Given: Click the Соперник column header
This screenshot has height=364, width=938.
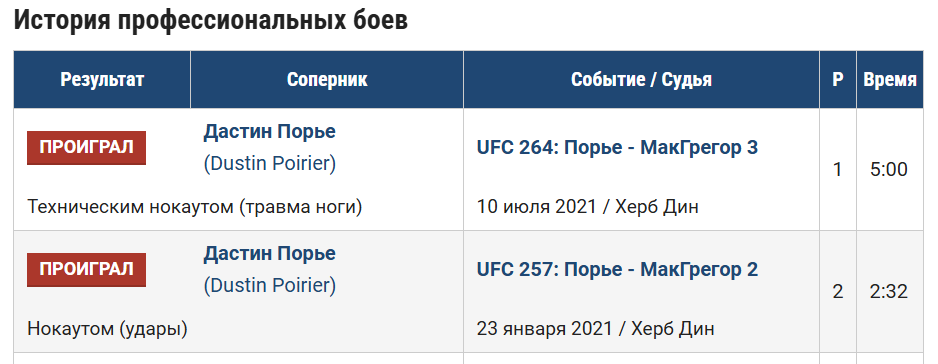Looking at the screenshot, I should pos(327,80).
